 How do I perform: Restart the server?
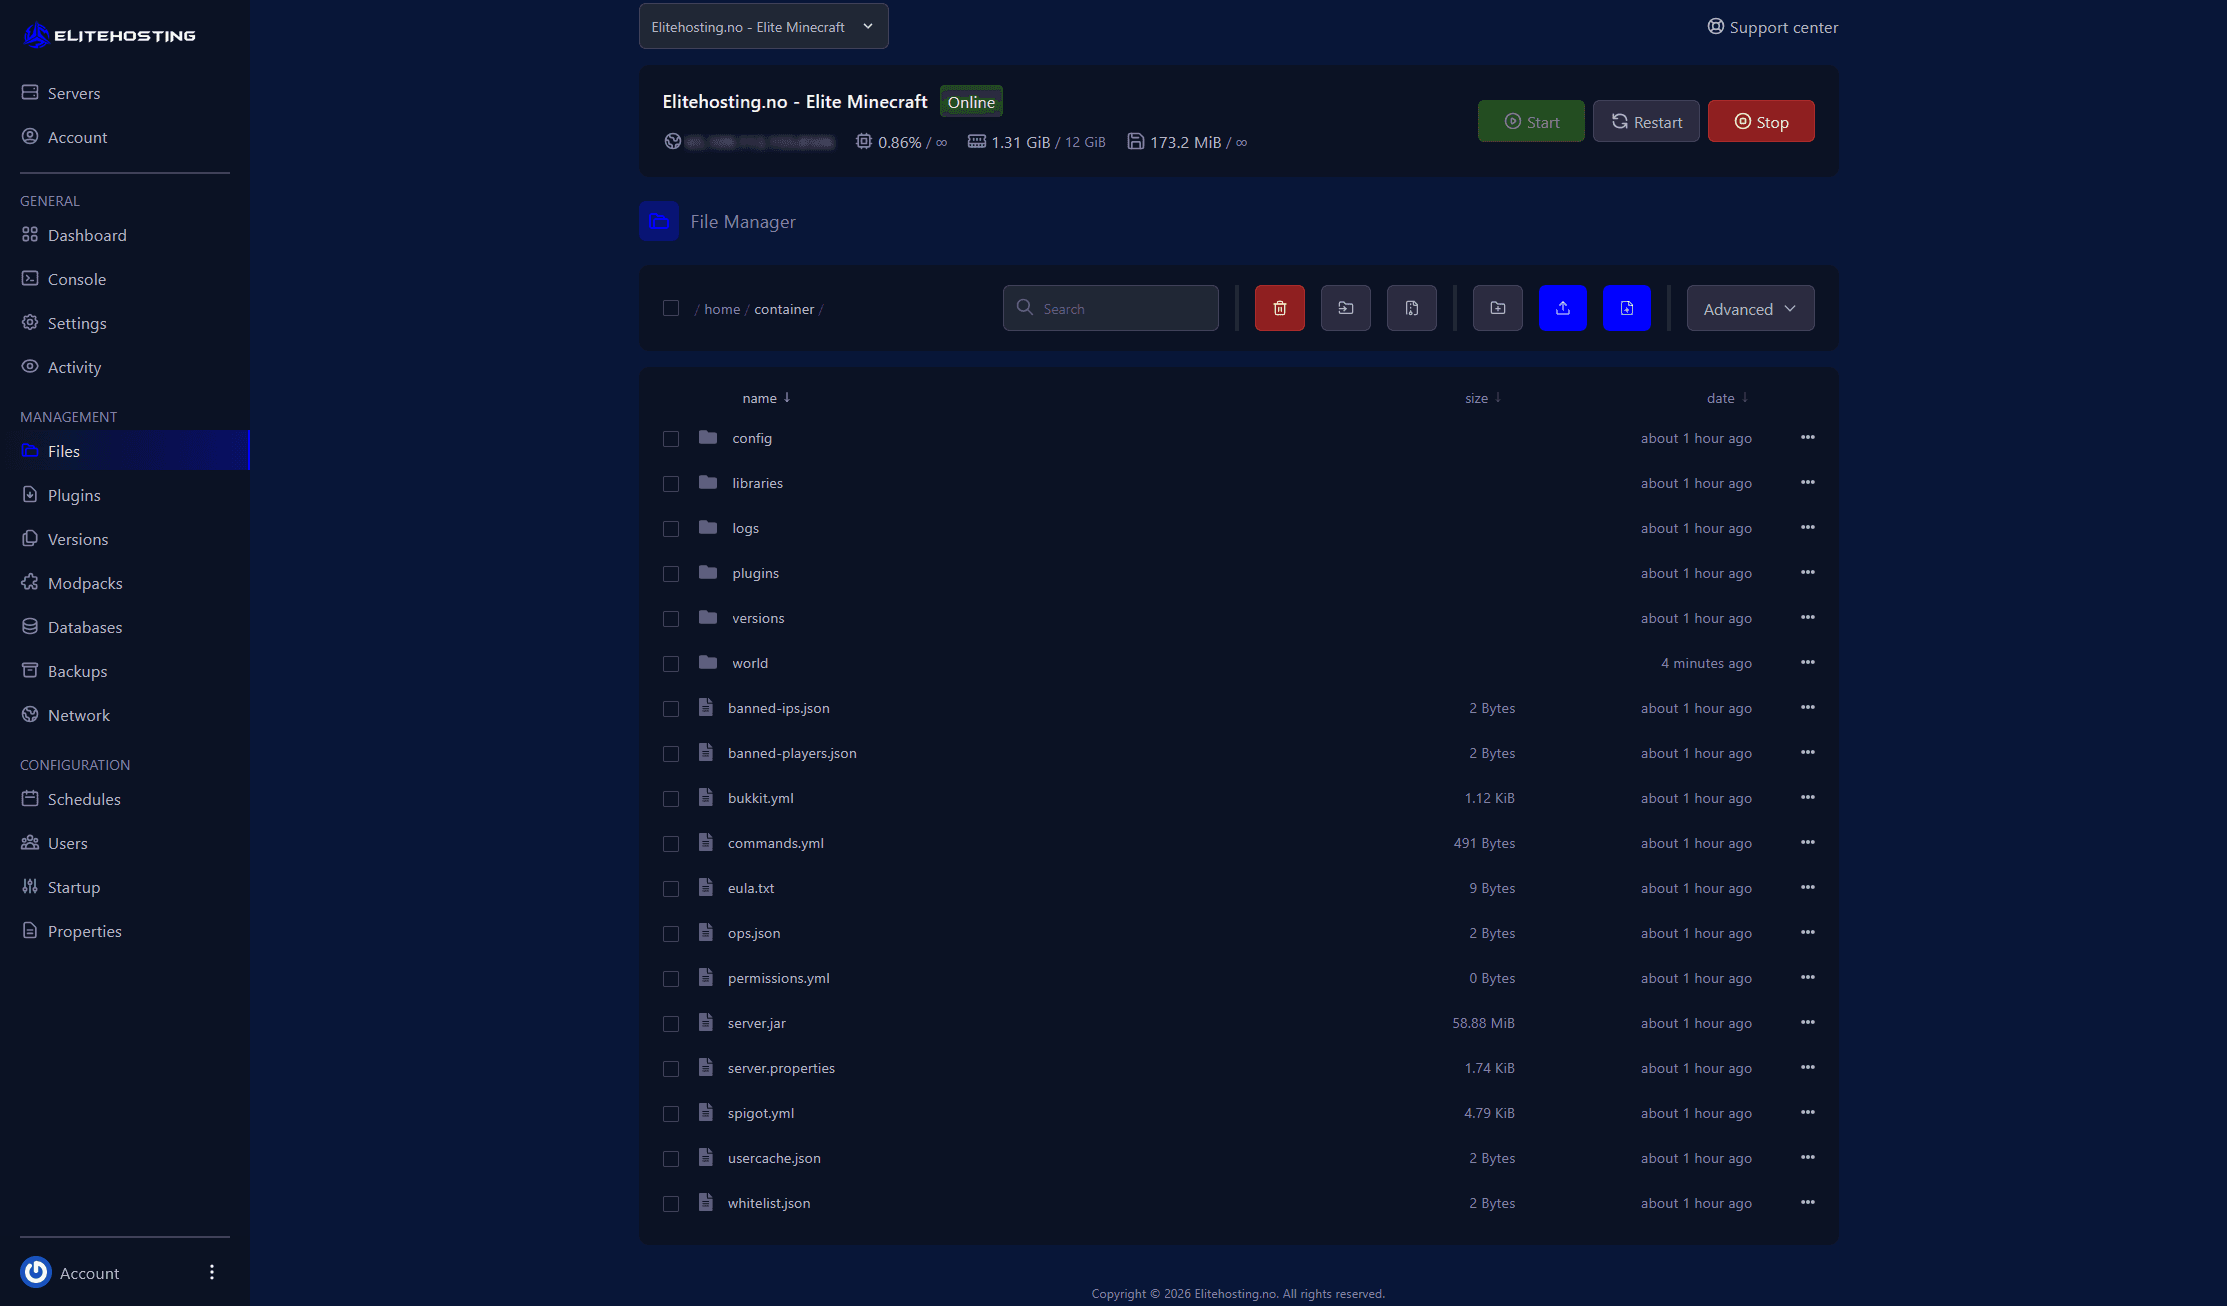[1646, 121]
